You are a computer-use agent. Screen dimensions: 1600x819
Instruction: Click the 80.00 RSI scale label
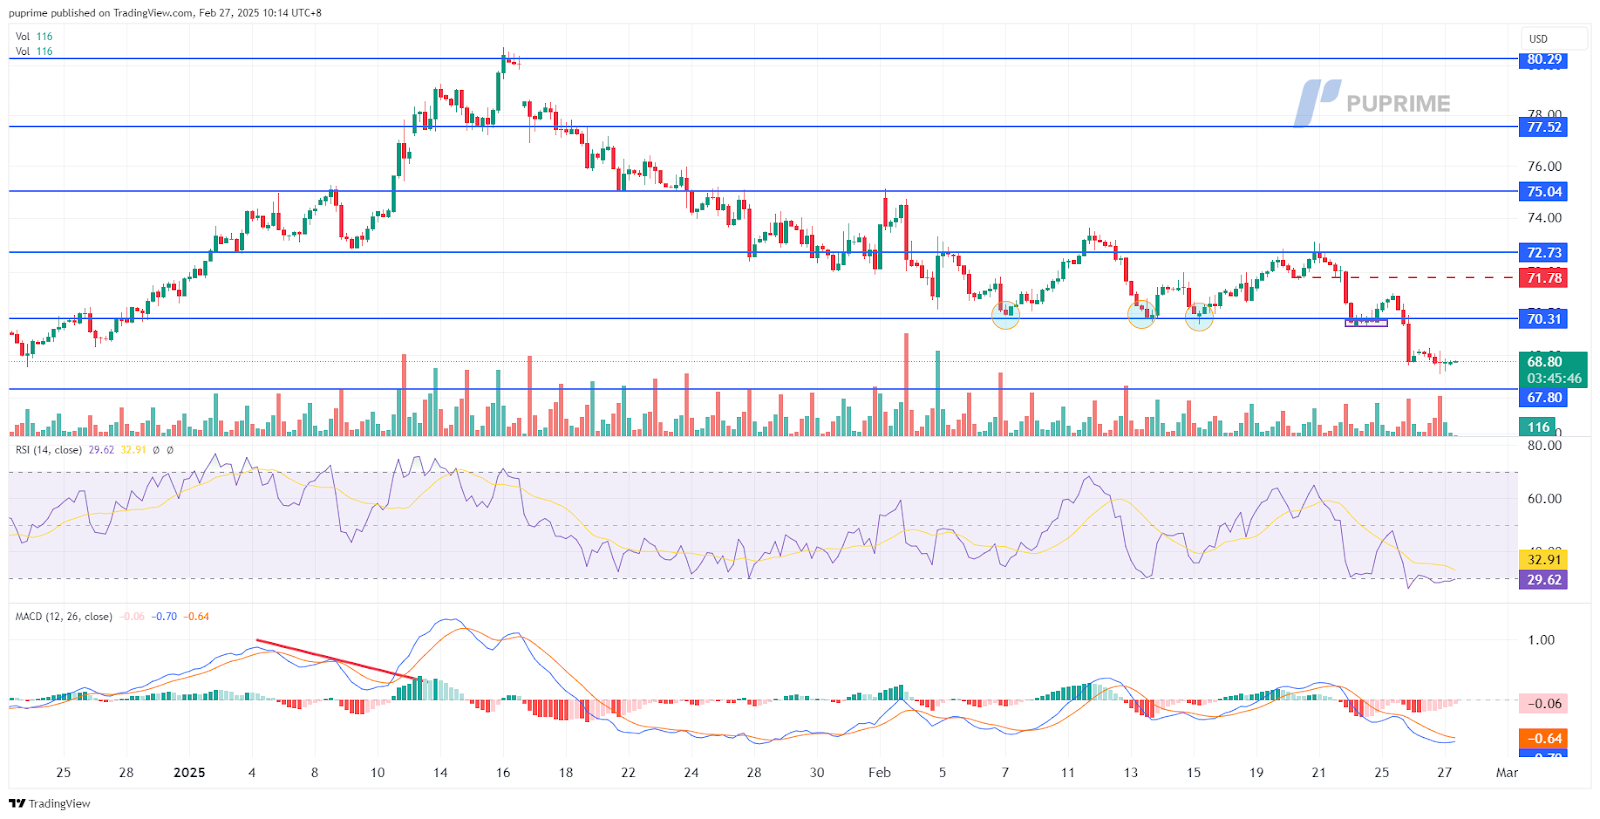coord(1544,445)
